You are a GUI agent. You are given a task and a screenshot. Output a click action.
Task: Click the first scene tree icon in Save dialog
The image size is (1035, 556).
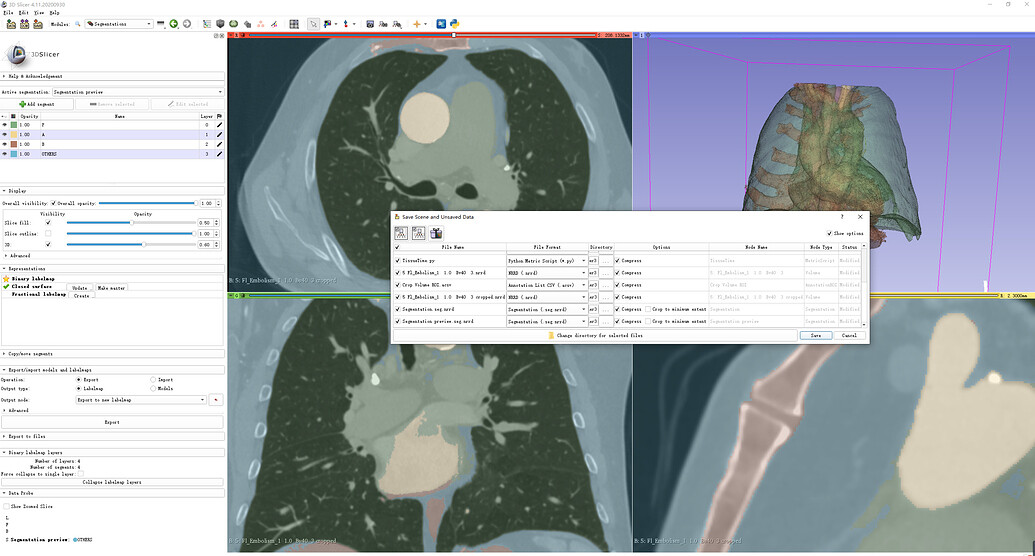pyautogui.click(x=401, y=233)
